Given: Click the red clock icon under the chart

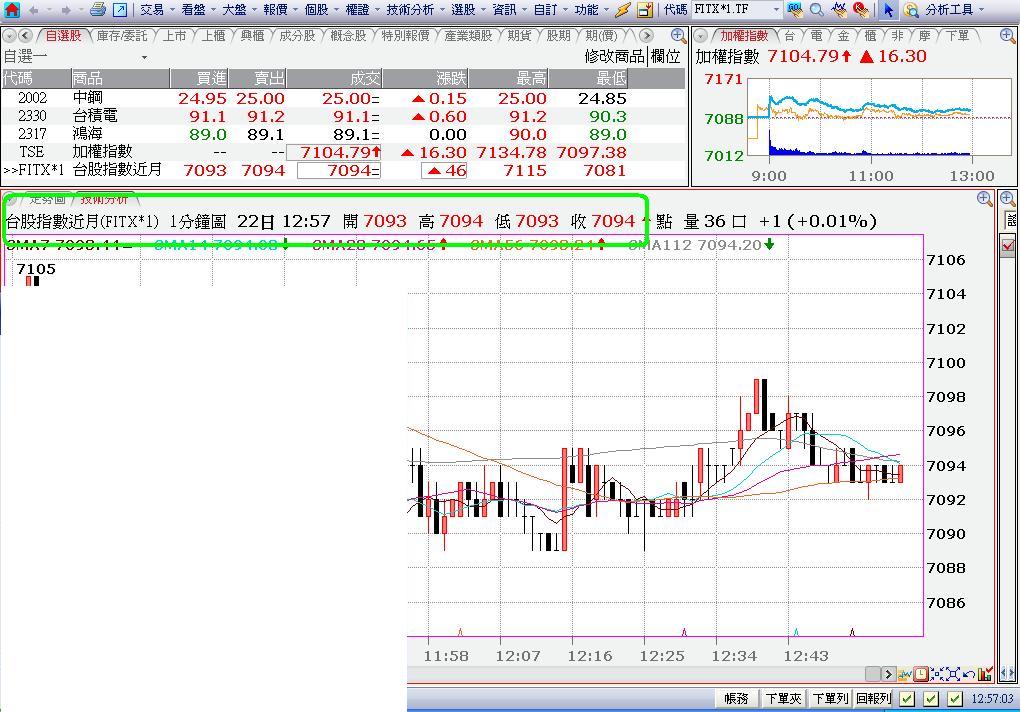Looking at the screenshot, I should pos(920,674).
